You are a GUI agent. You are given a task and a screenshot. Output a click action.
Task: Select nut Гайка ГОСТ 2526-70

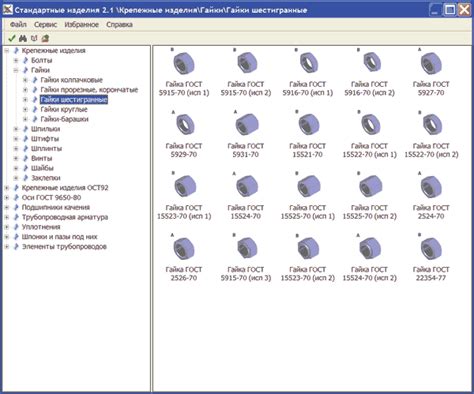click(184, 257)
